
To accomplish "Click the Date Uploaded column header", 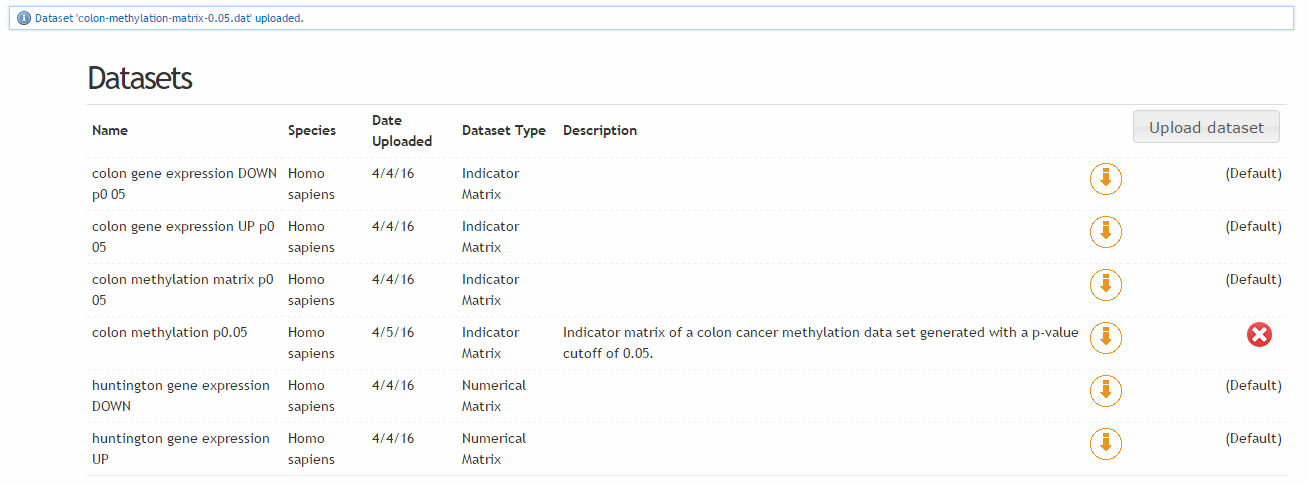I will (402, 130).
